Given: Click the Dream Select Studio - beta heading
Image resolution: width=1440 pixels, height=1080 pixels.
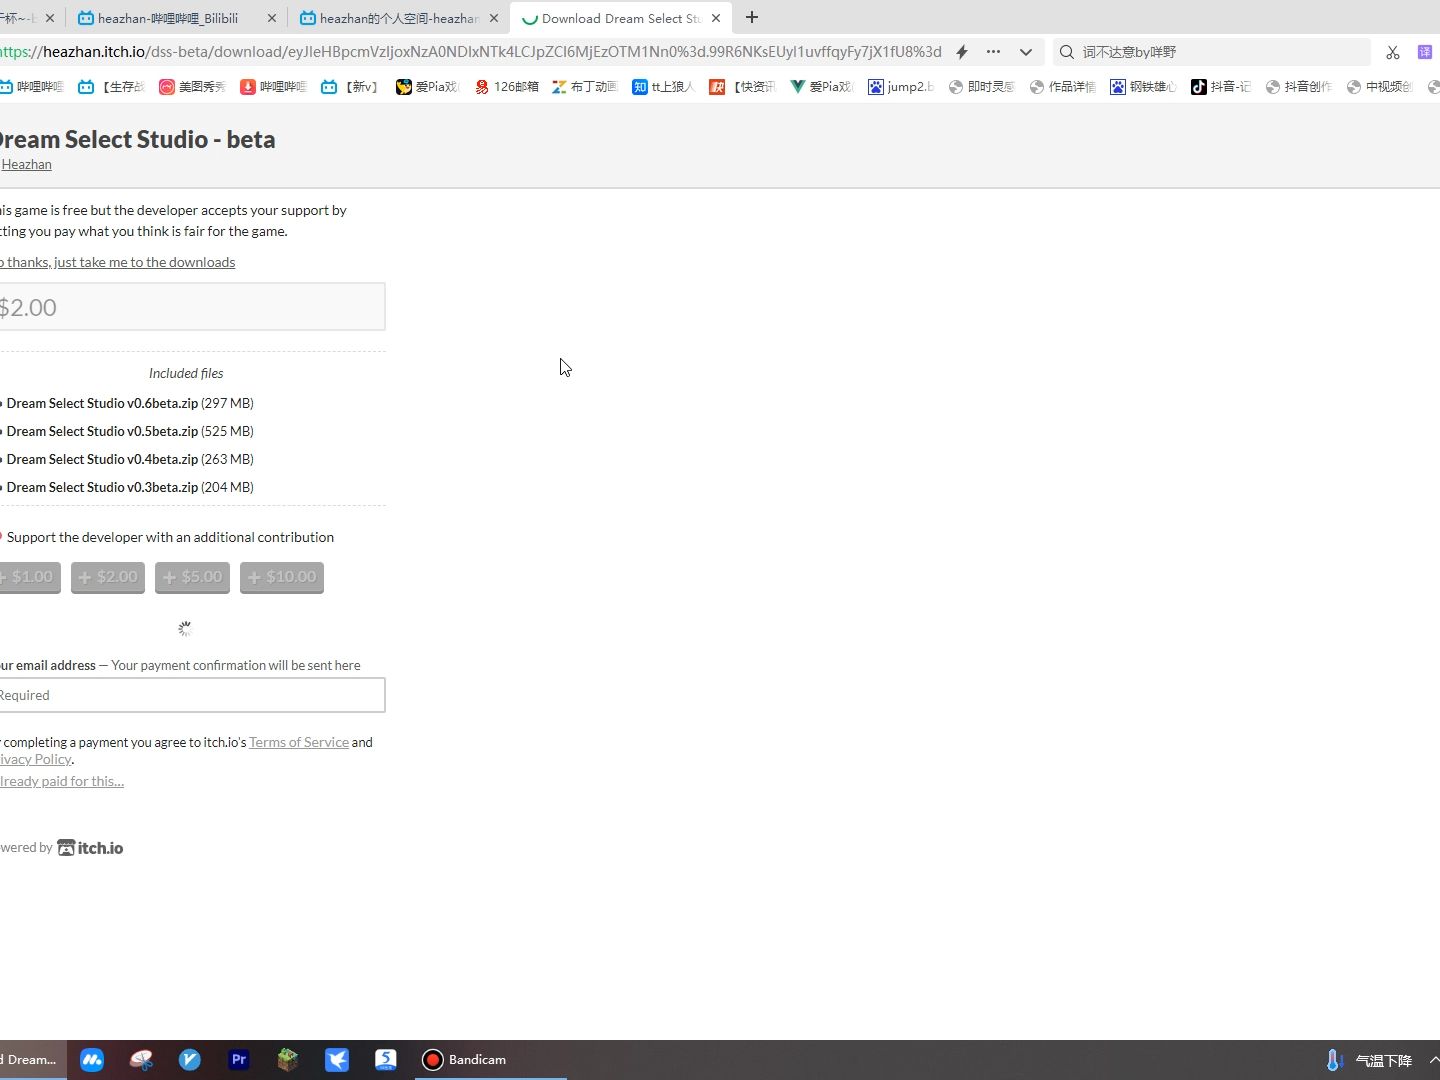Looking at the screenshot, I should click(x=137, y=139).
